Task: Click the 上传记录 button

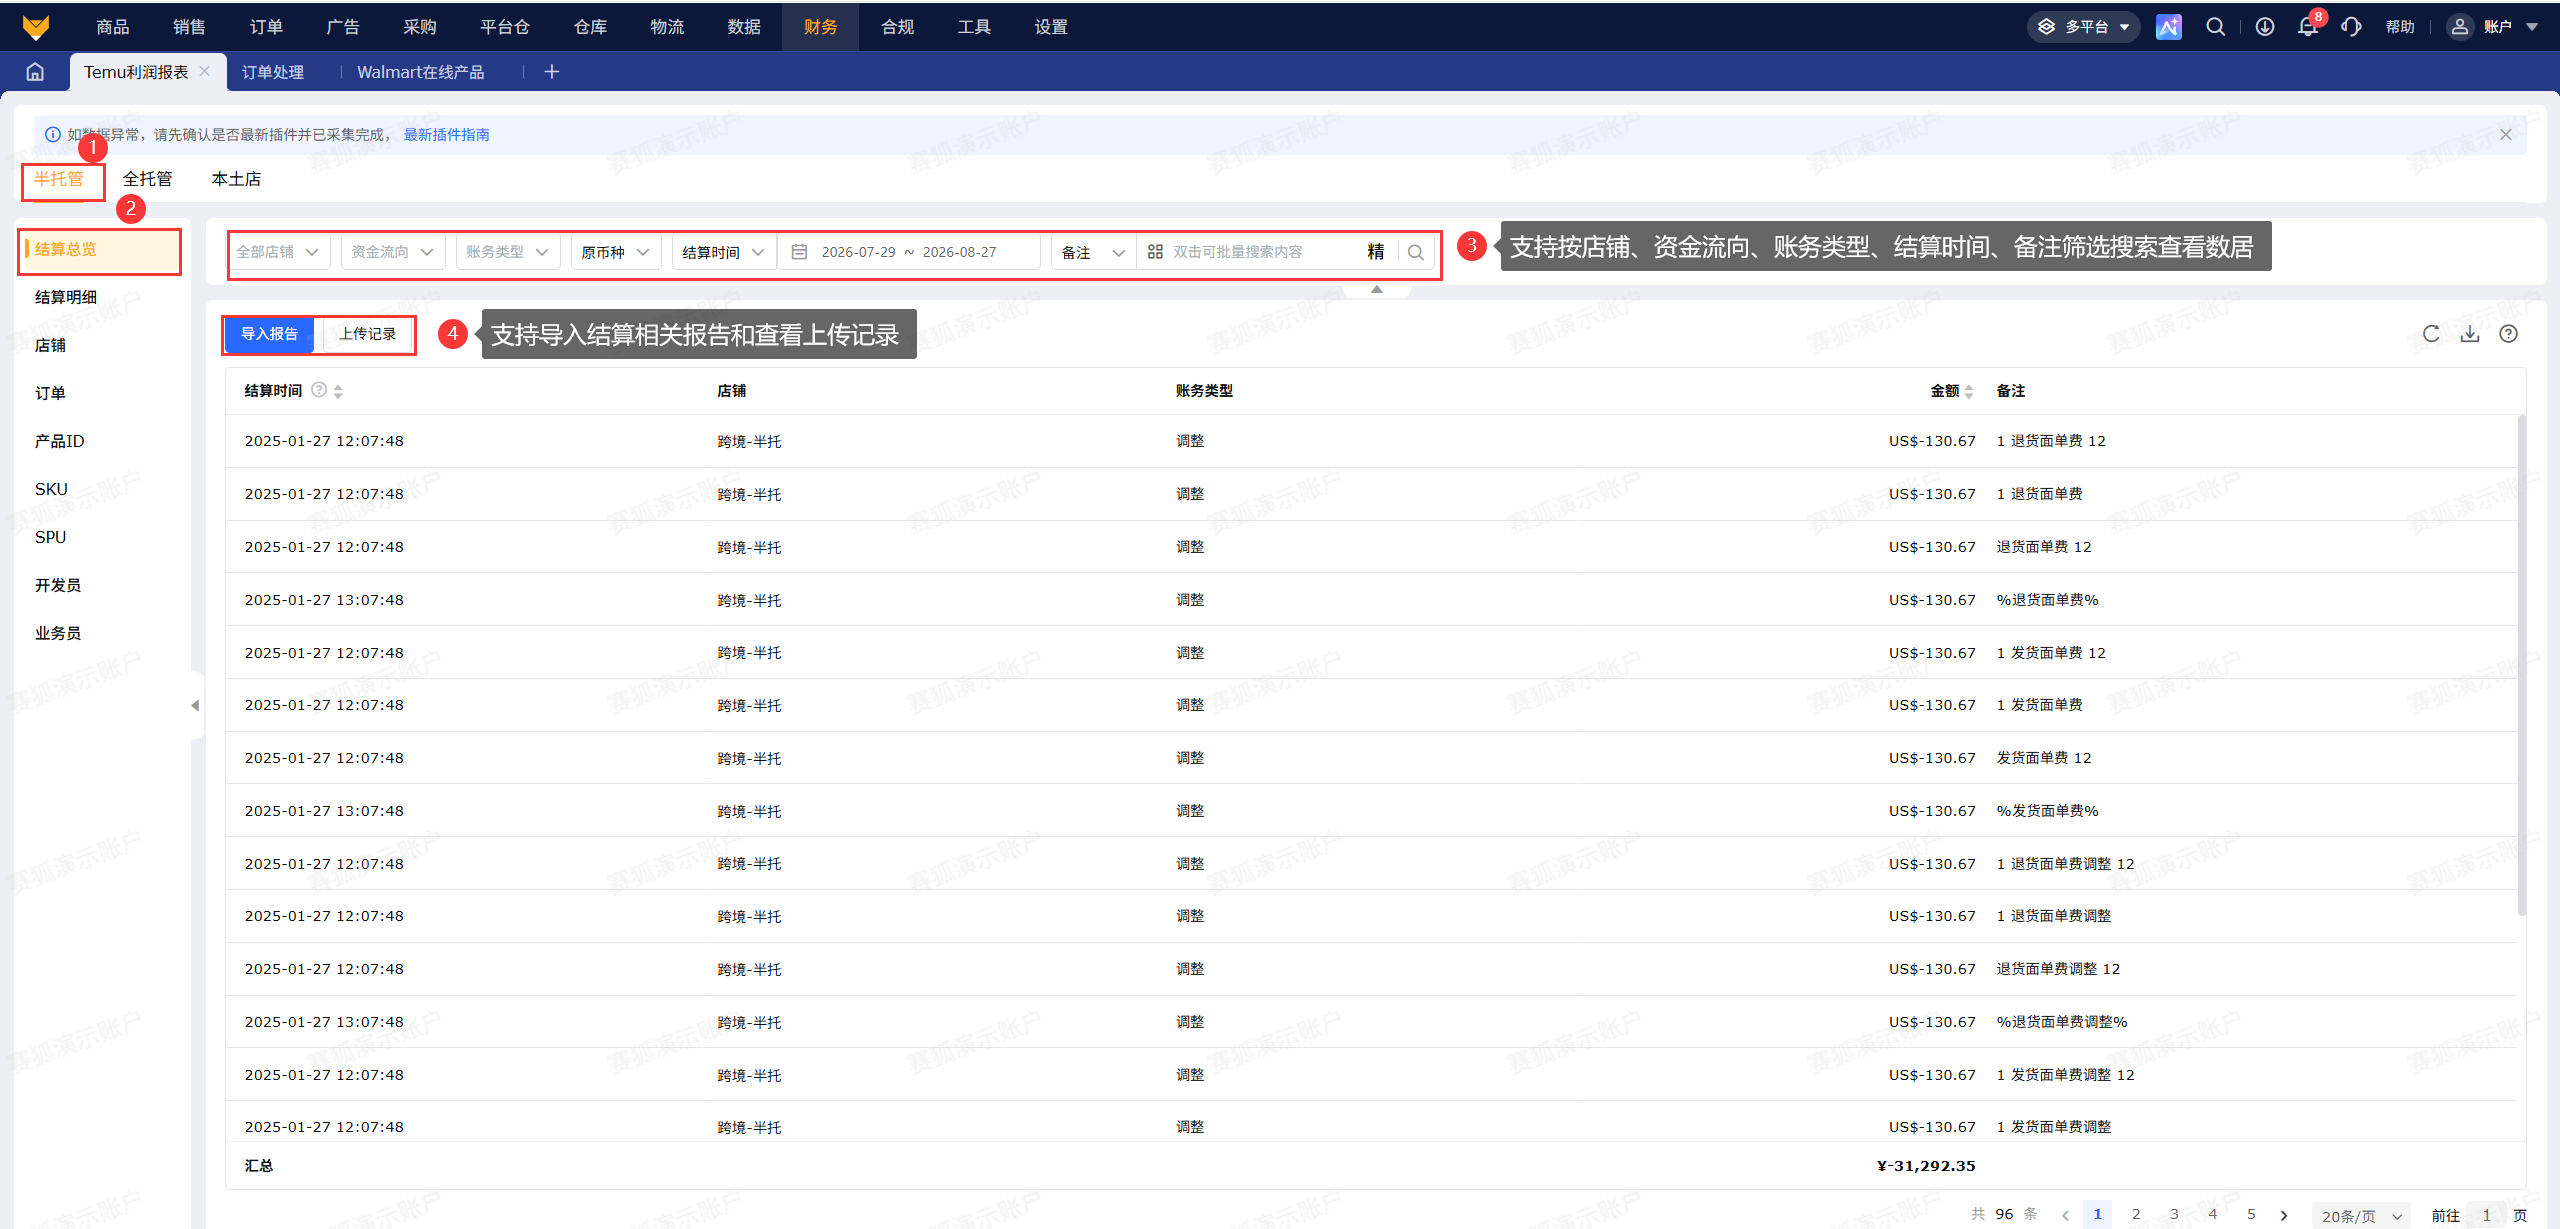Action: tap(367, 334)
